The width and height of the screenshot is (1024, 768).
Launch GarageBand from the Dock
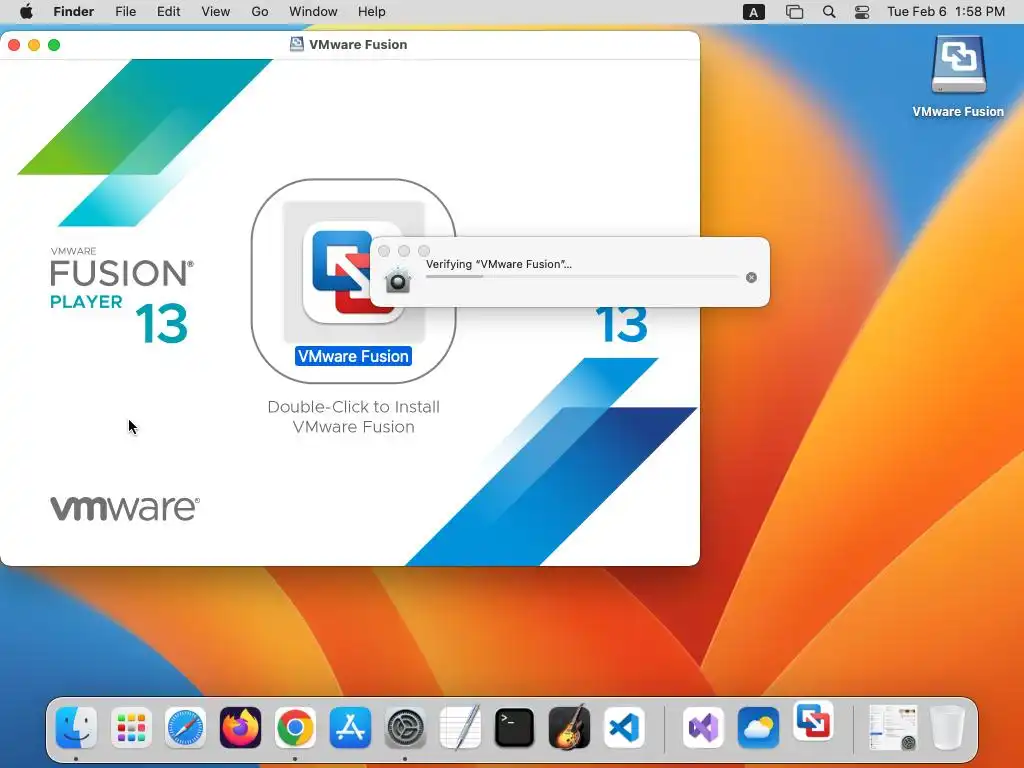569,726
